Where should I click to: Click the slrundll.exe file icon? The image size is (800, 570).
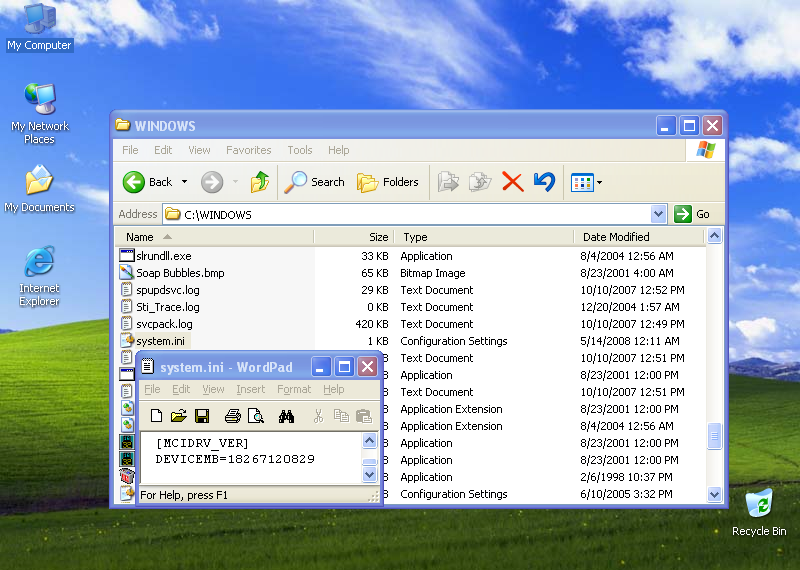point(127,256)
